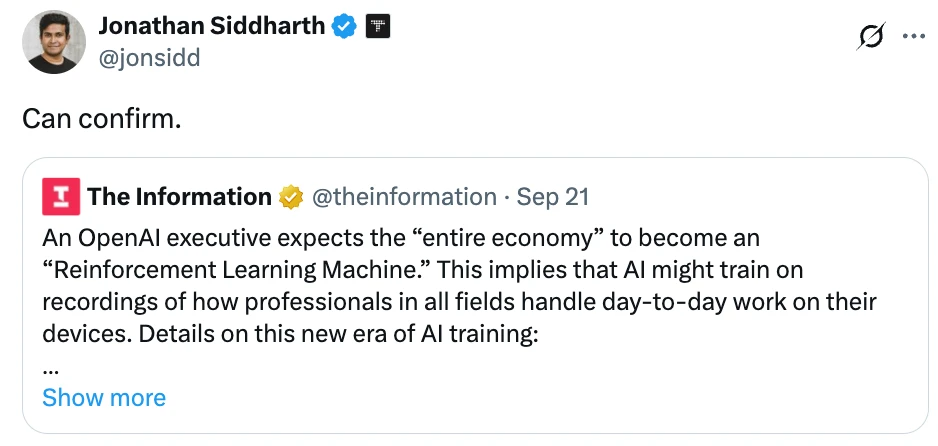This screenshot has height=446, width=938.
Task: Click The Information red logo icon
Action: pos(60,197)
